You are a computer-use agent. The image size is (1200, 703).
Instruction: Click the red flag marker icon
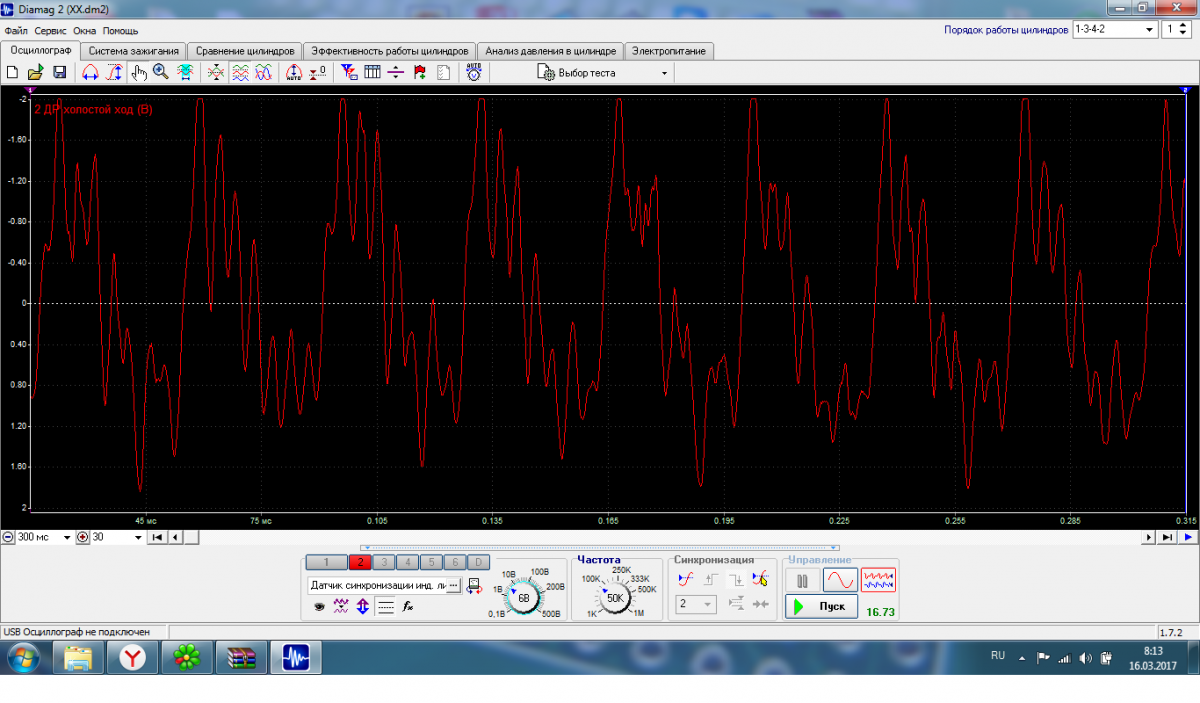pos(419,73)
